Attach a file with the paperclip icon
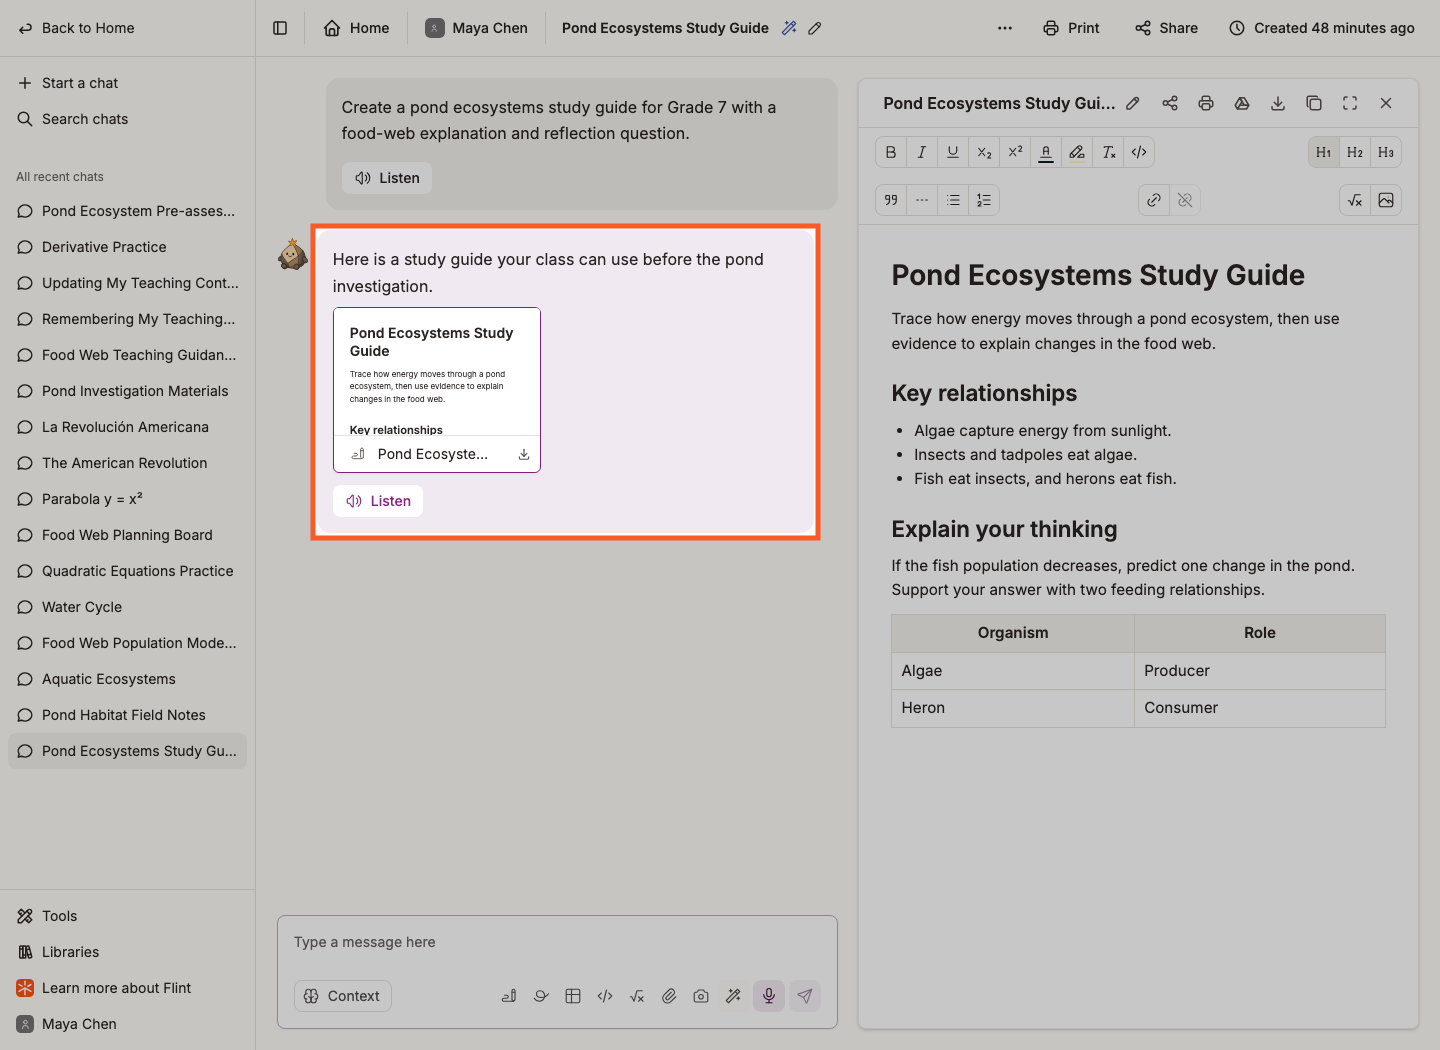The width and height of the screenshot is (1440, 1050). (x=669, y=996)
